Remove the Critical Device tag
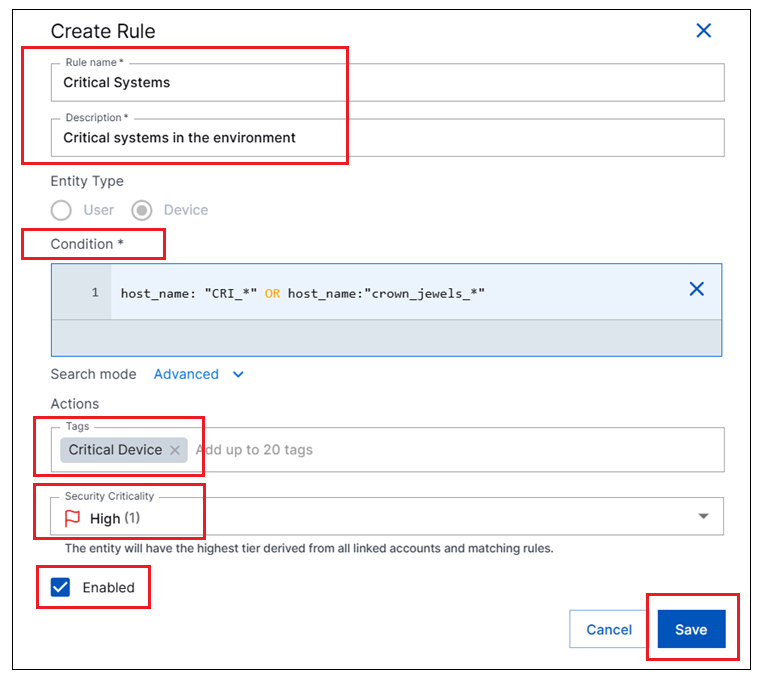The height and width of the screenshot is (678, 760). [x=175, y=450]
